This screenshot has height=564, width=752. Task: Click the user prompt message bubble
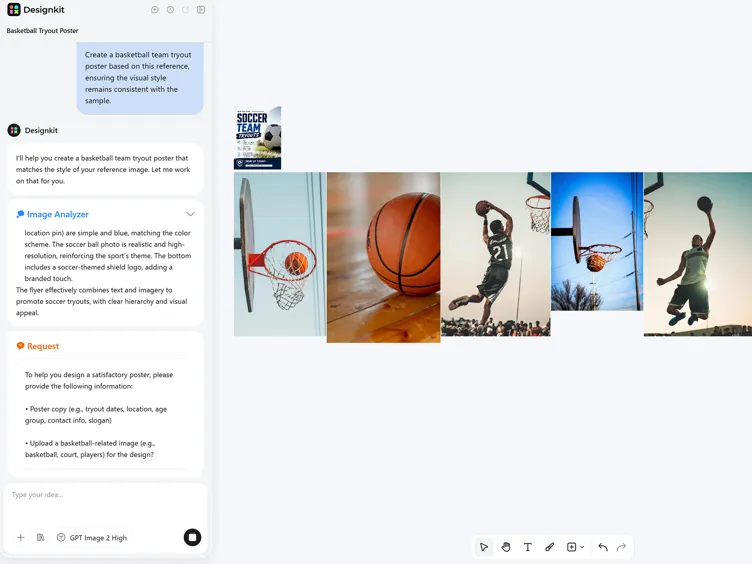[x=140, y=78]
